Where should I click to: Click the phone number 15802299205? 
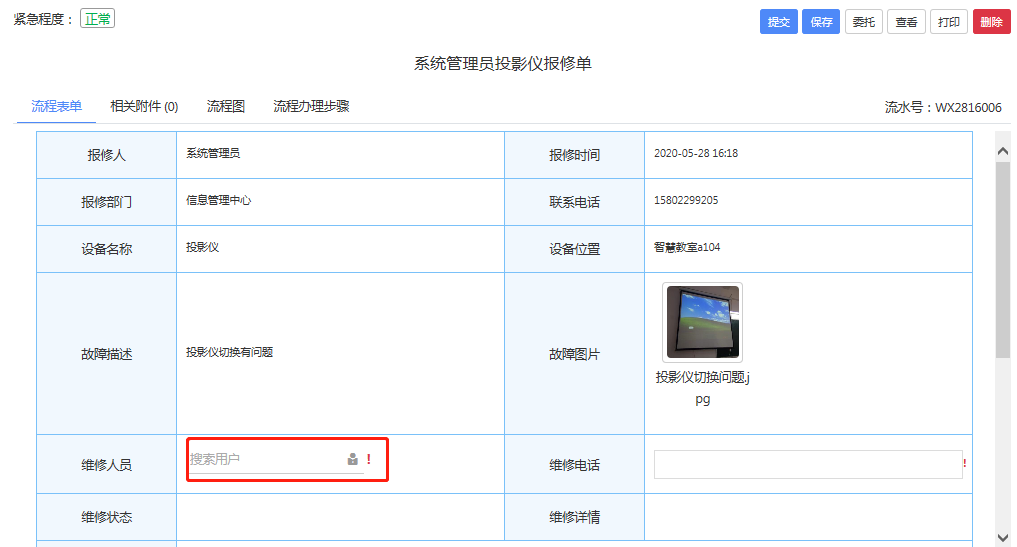(686, 201)
